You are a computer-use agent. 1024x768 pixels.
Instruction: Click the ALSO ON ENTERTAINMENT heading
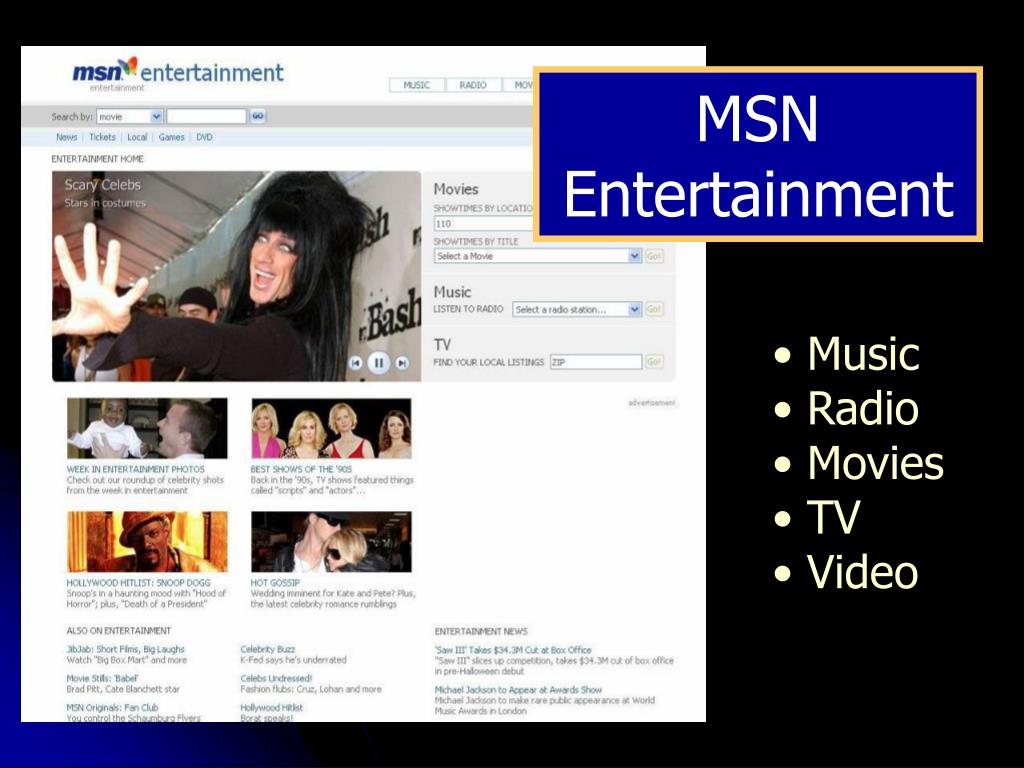(118, 631)
